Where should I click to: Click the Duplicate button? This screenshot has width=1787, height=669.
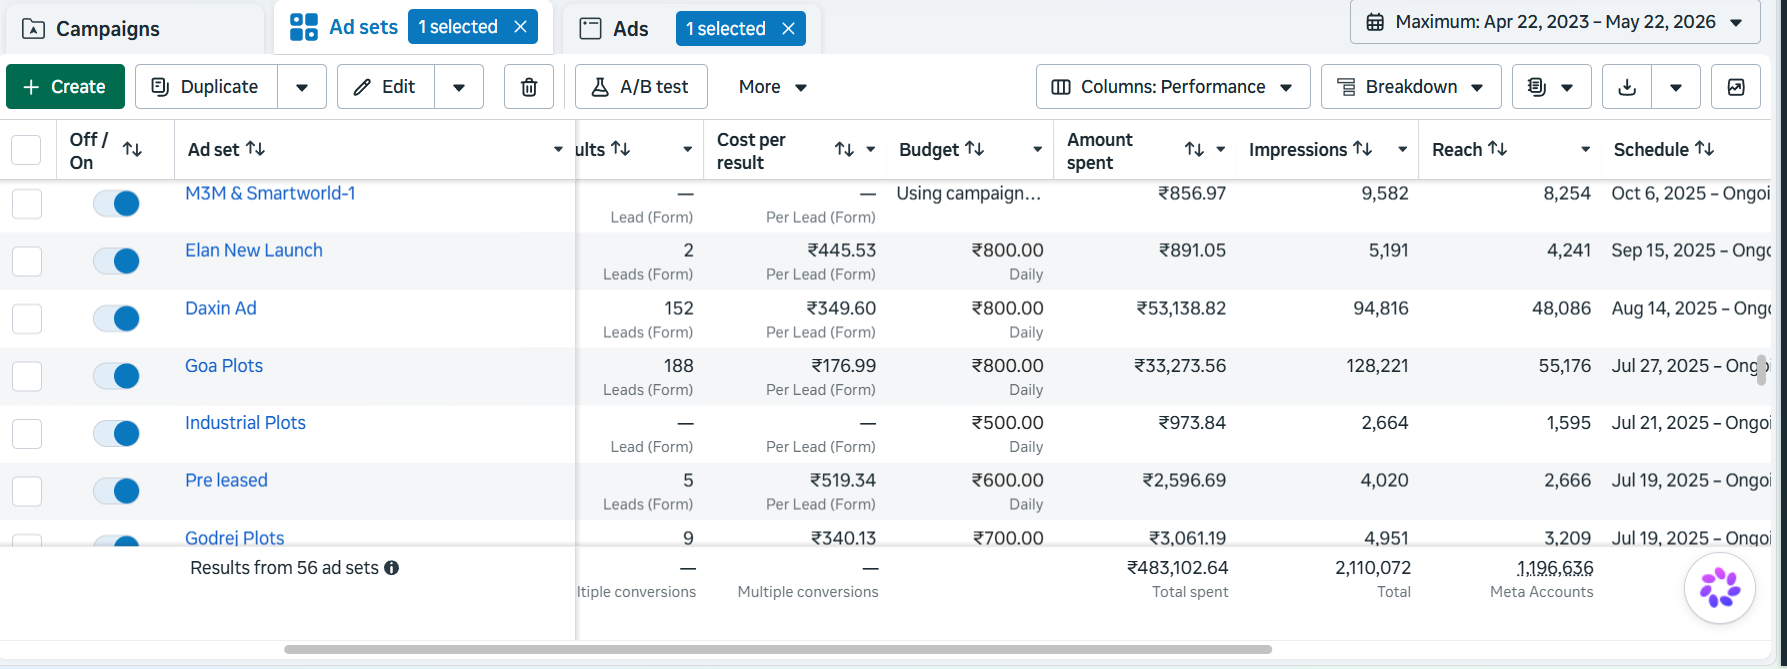[x=206, y=87]
